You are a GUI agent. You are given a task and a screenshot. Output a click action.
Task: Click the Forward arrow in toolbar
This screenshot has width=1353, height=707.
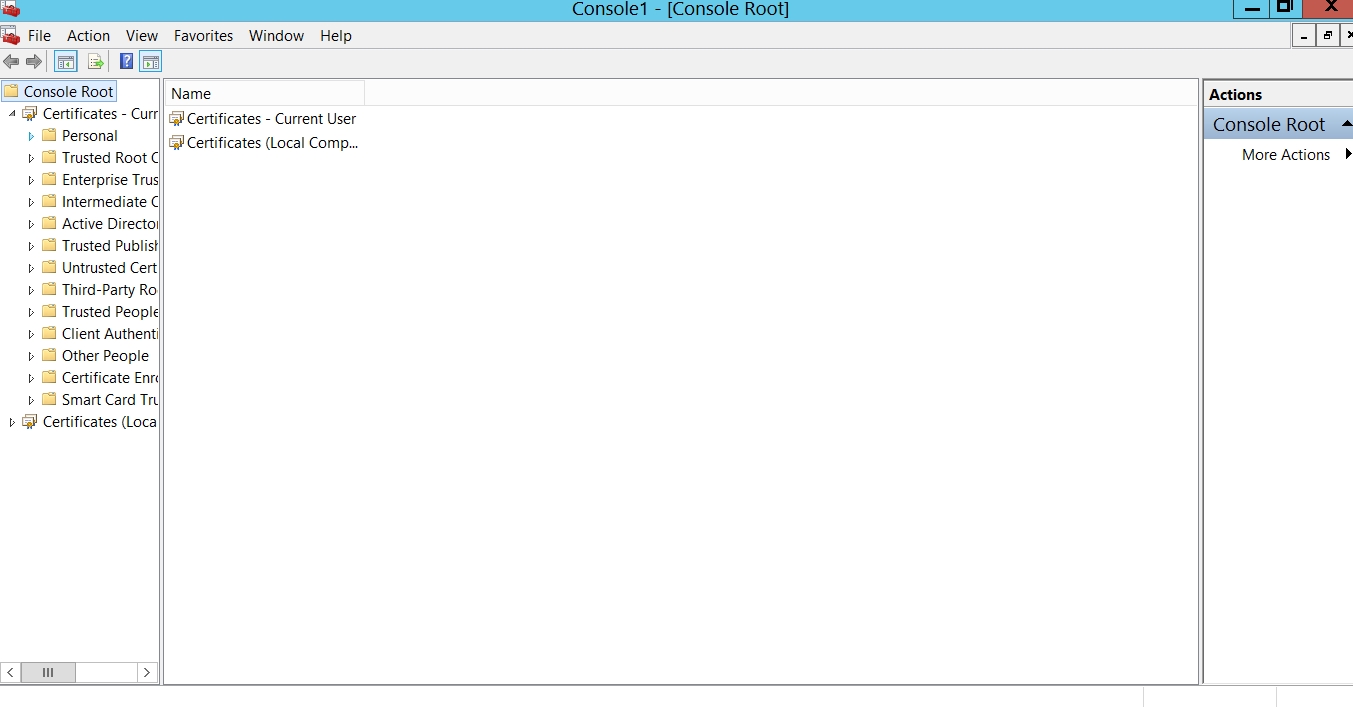[x=34, y=62]
